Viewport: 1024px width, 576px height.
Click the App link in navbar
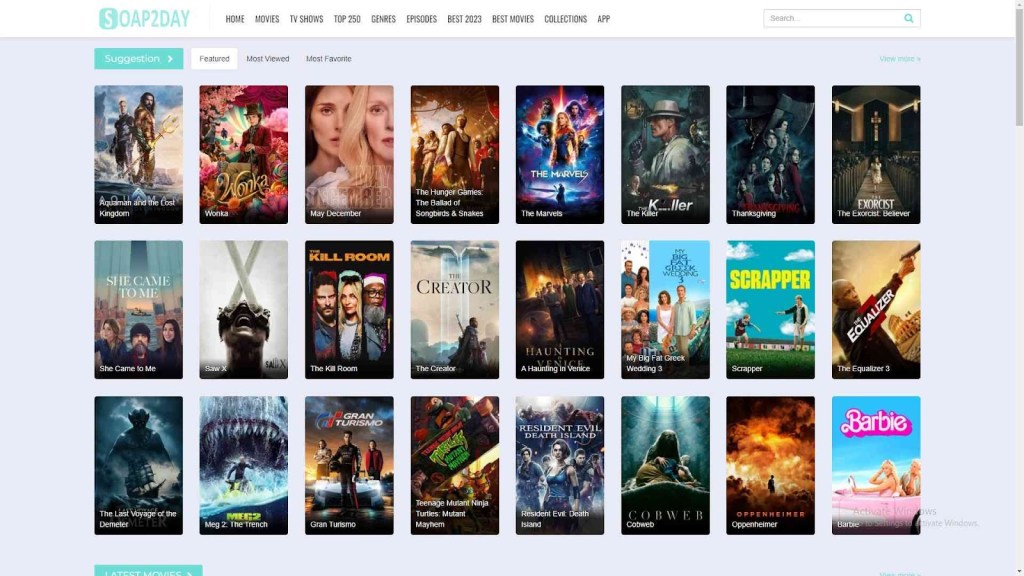(x=604, y=19)
